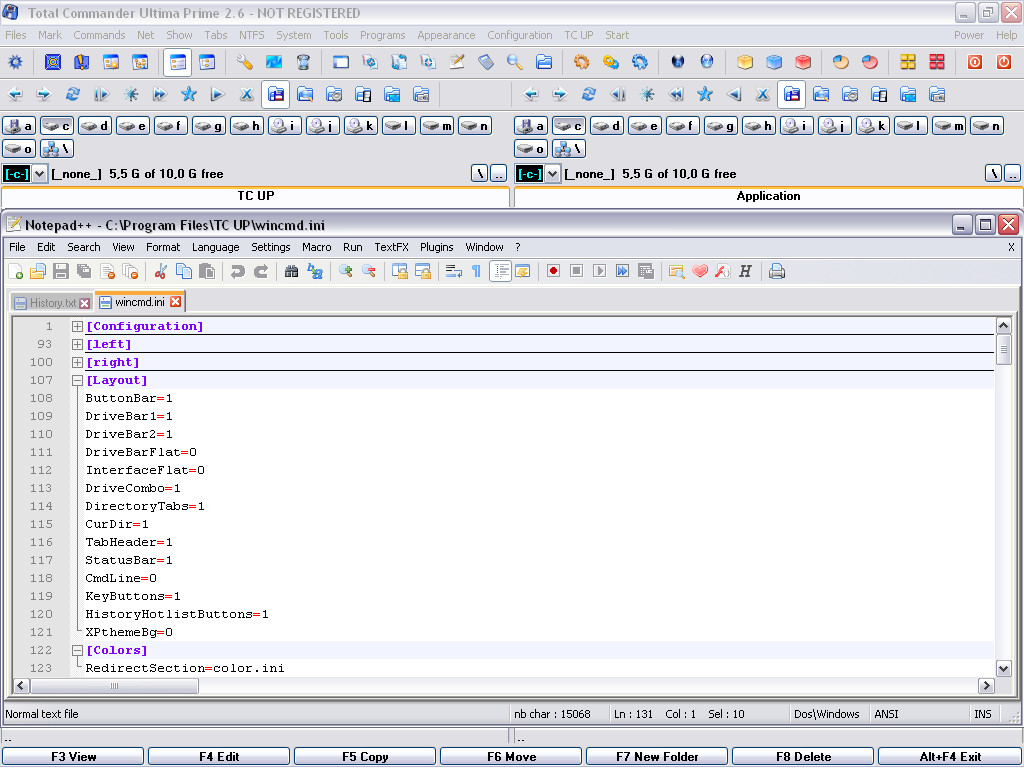Toggle the second synchronized scrolling lock icon
Viewport: 1024px width, 768px height.
[423, 271]
